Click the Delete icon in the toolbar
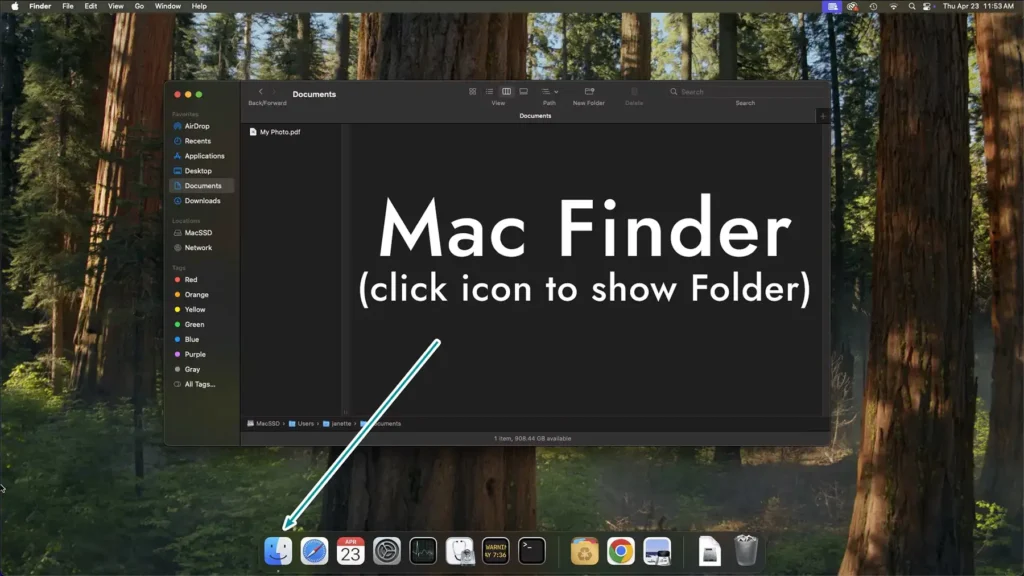The height and width of the screenshot is (576, 1024). 633,91
